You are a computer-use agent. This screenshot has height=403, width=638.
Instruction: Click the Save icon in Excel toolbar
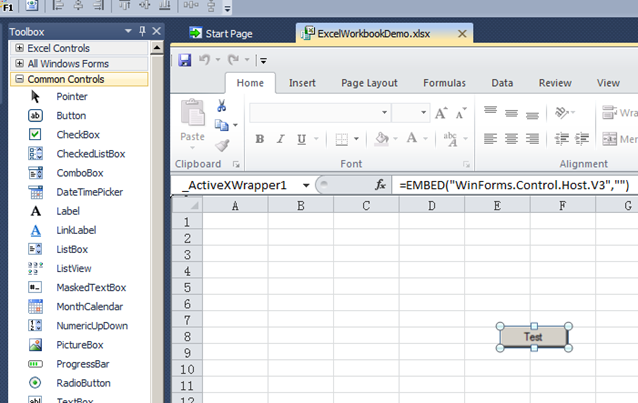pos(185,60)
